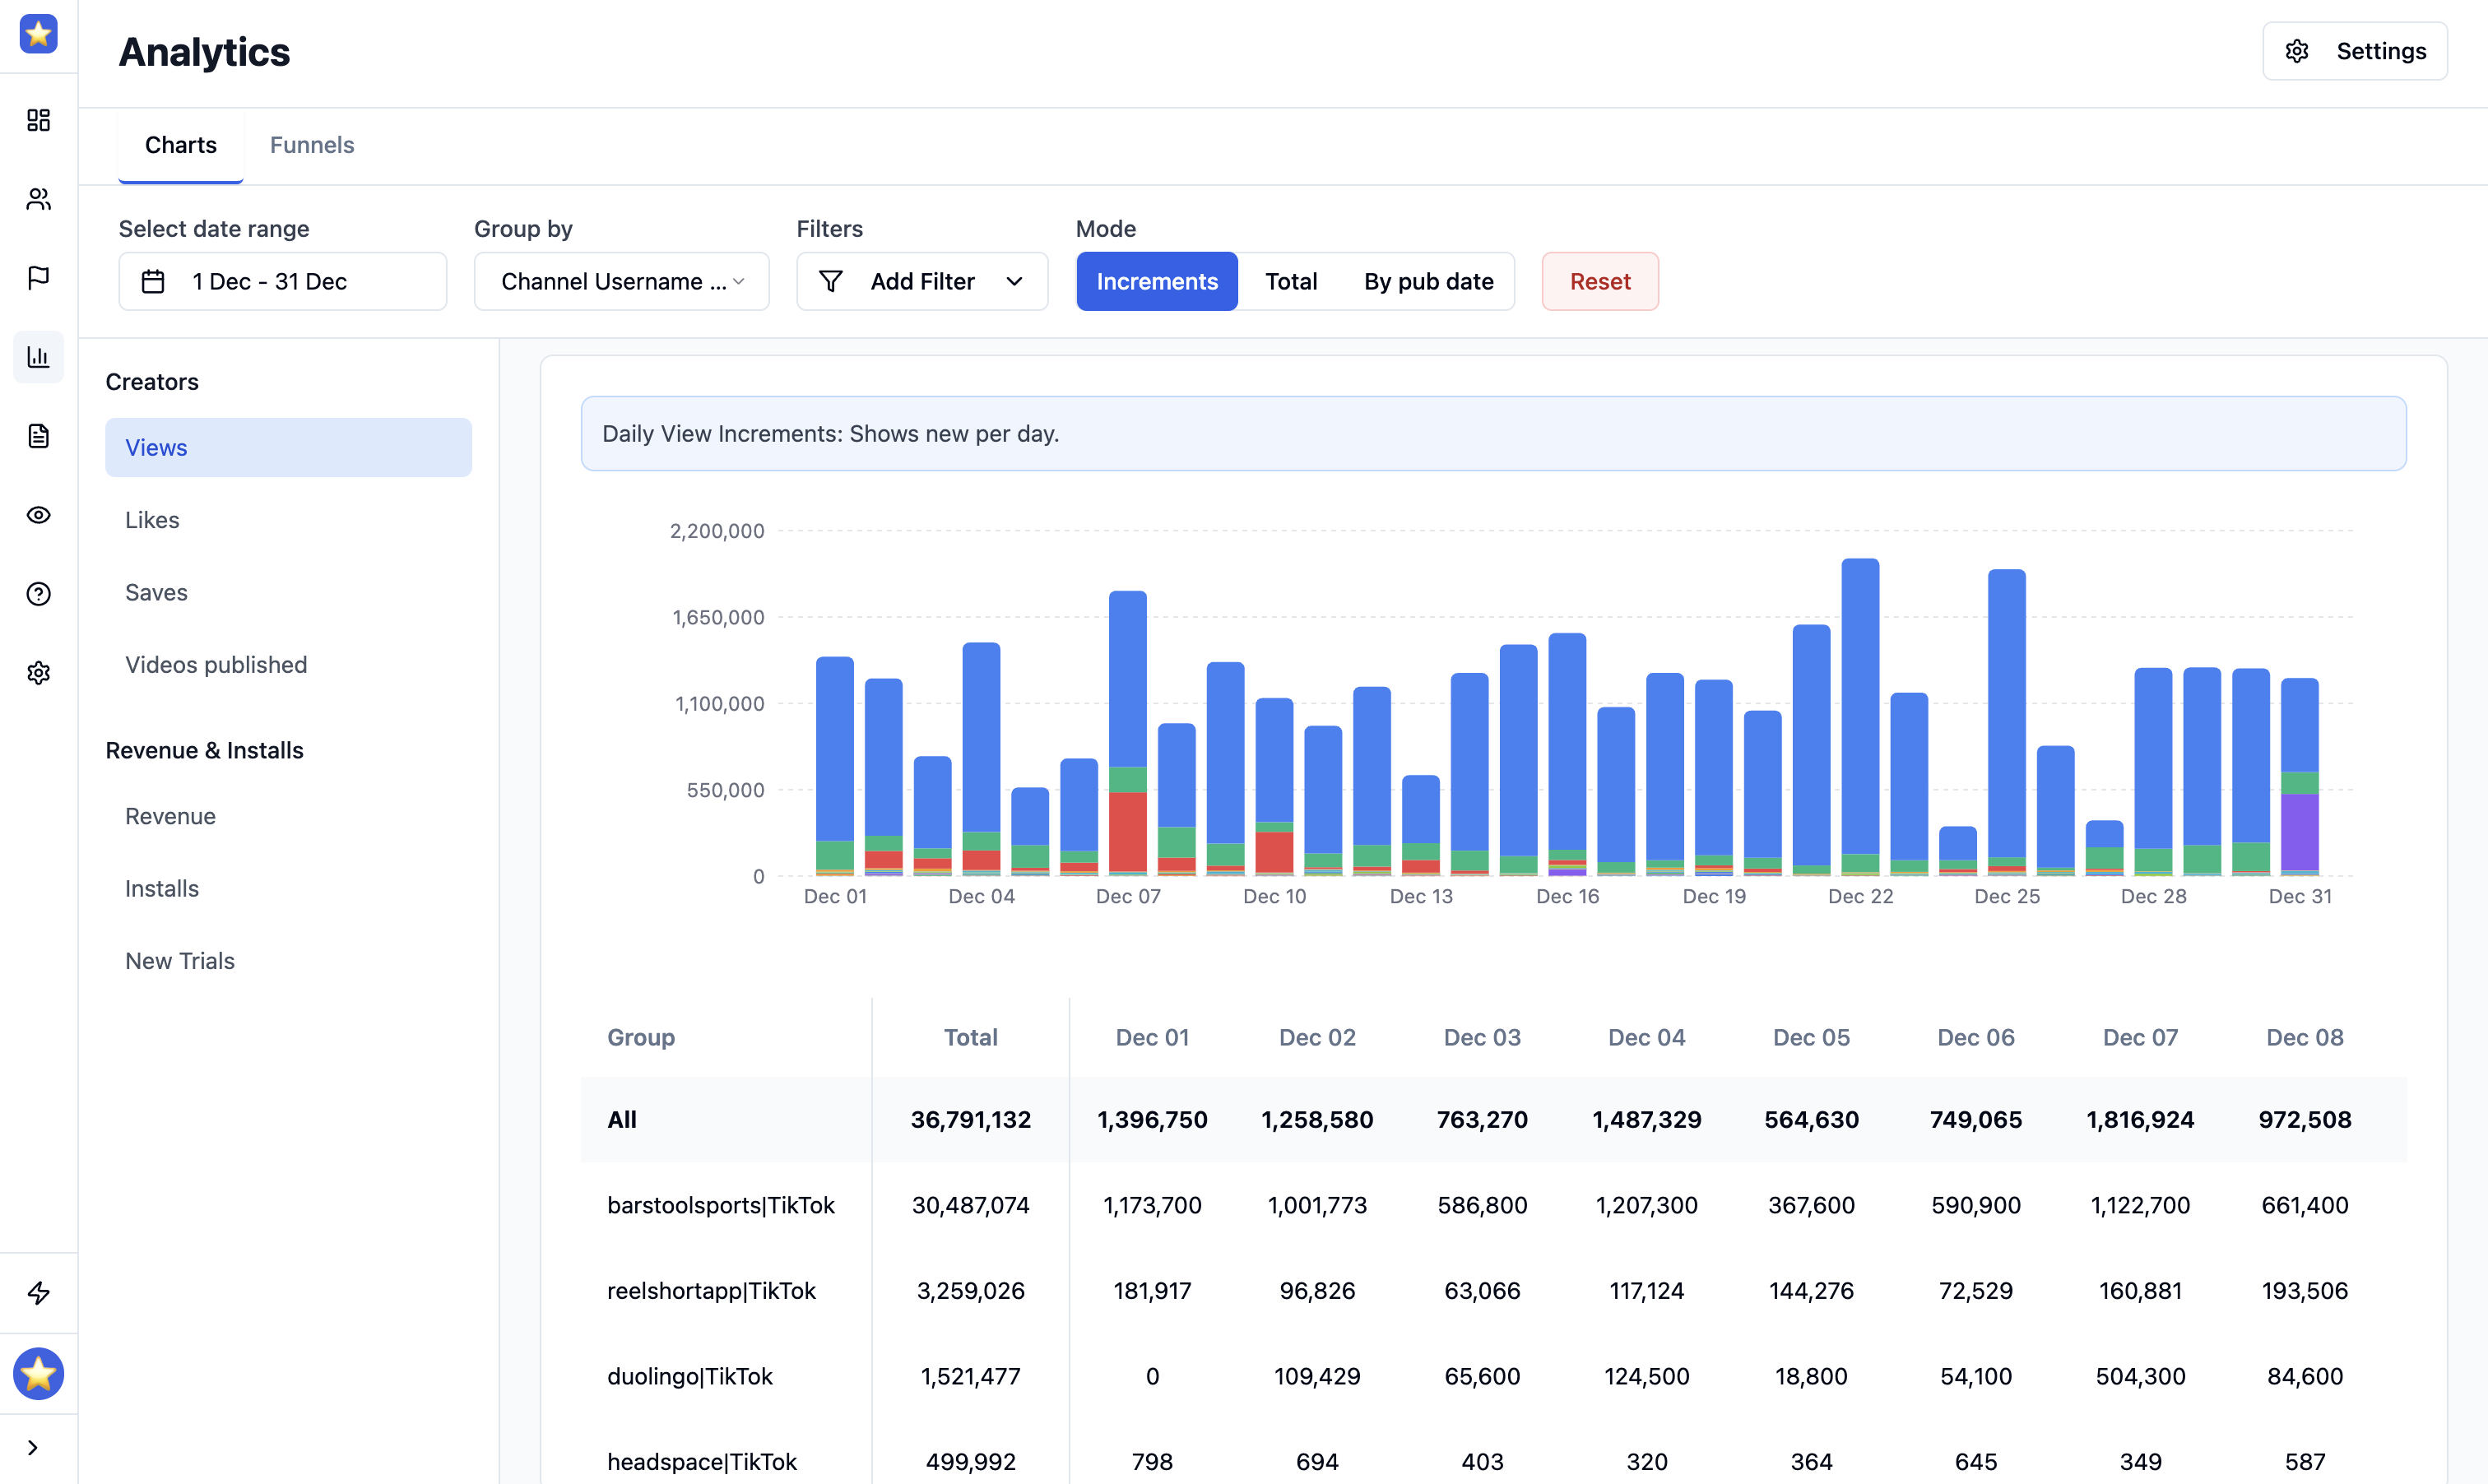Image resolution: width=2488 pixels, height=1484 pixels.
Task: Click the calendar icon in date range field
Action: pos(153,282)
